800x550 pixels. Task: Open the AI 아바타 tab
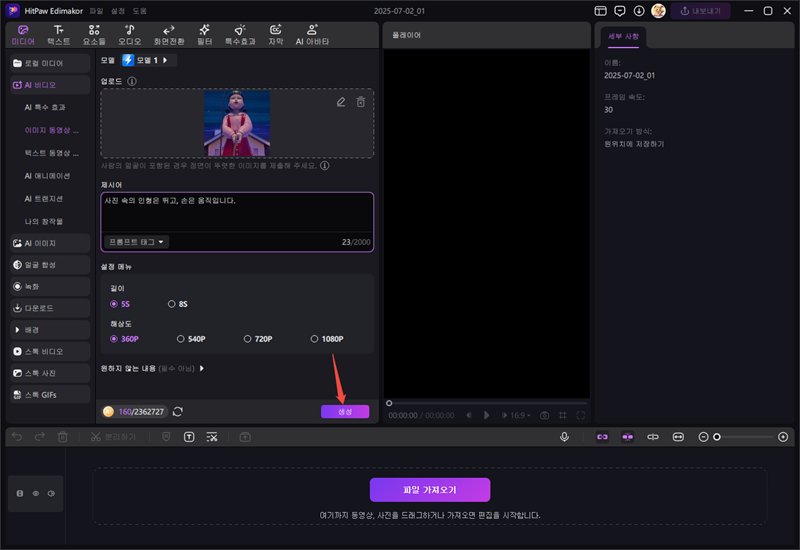312,35
